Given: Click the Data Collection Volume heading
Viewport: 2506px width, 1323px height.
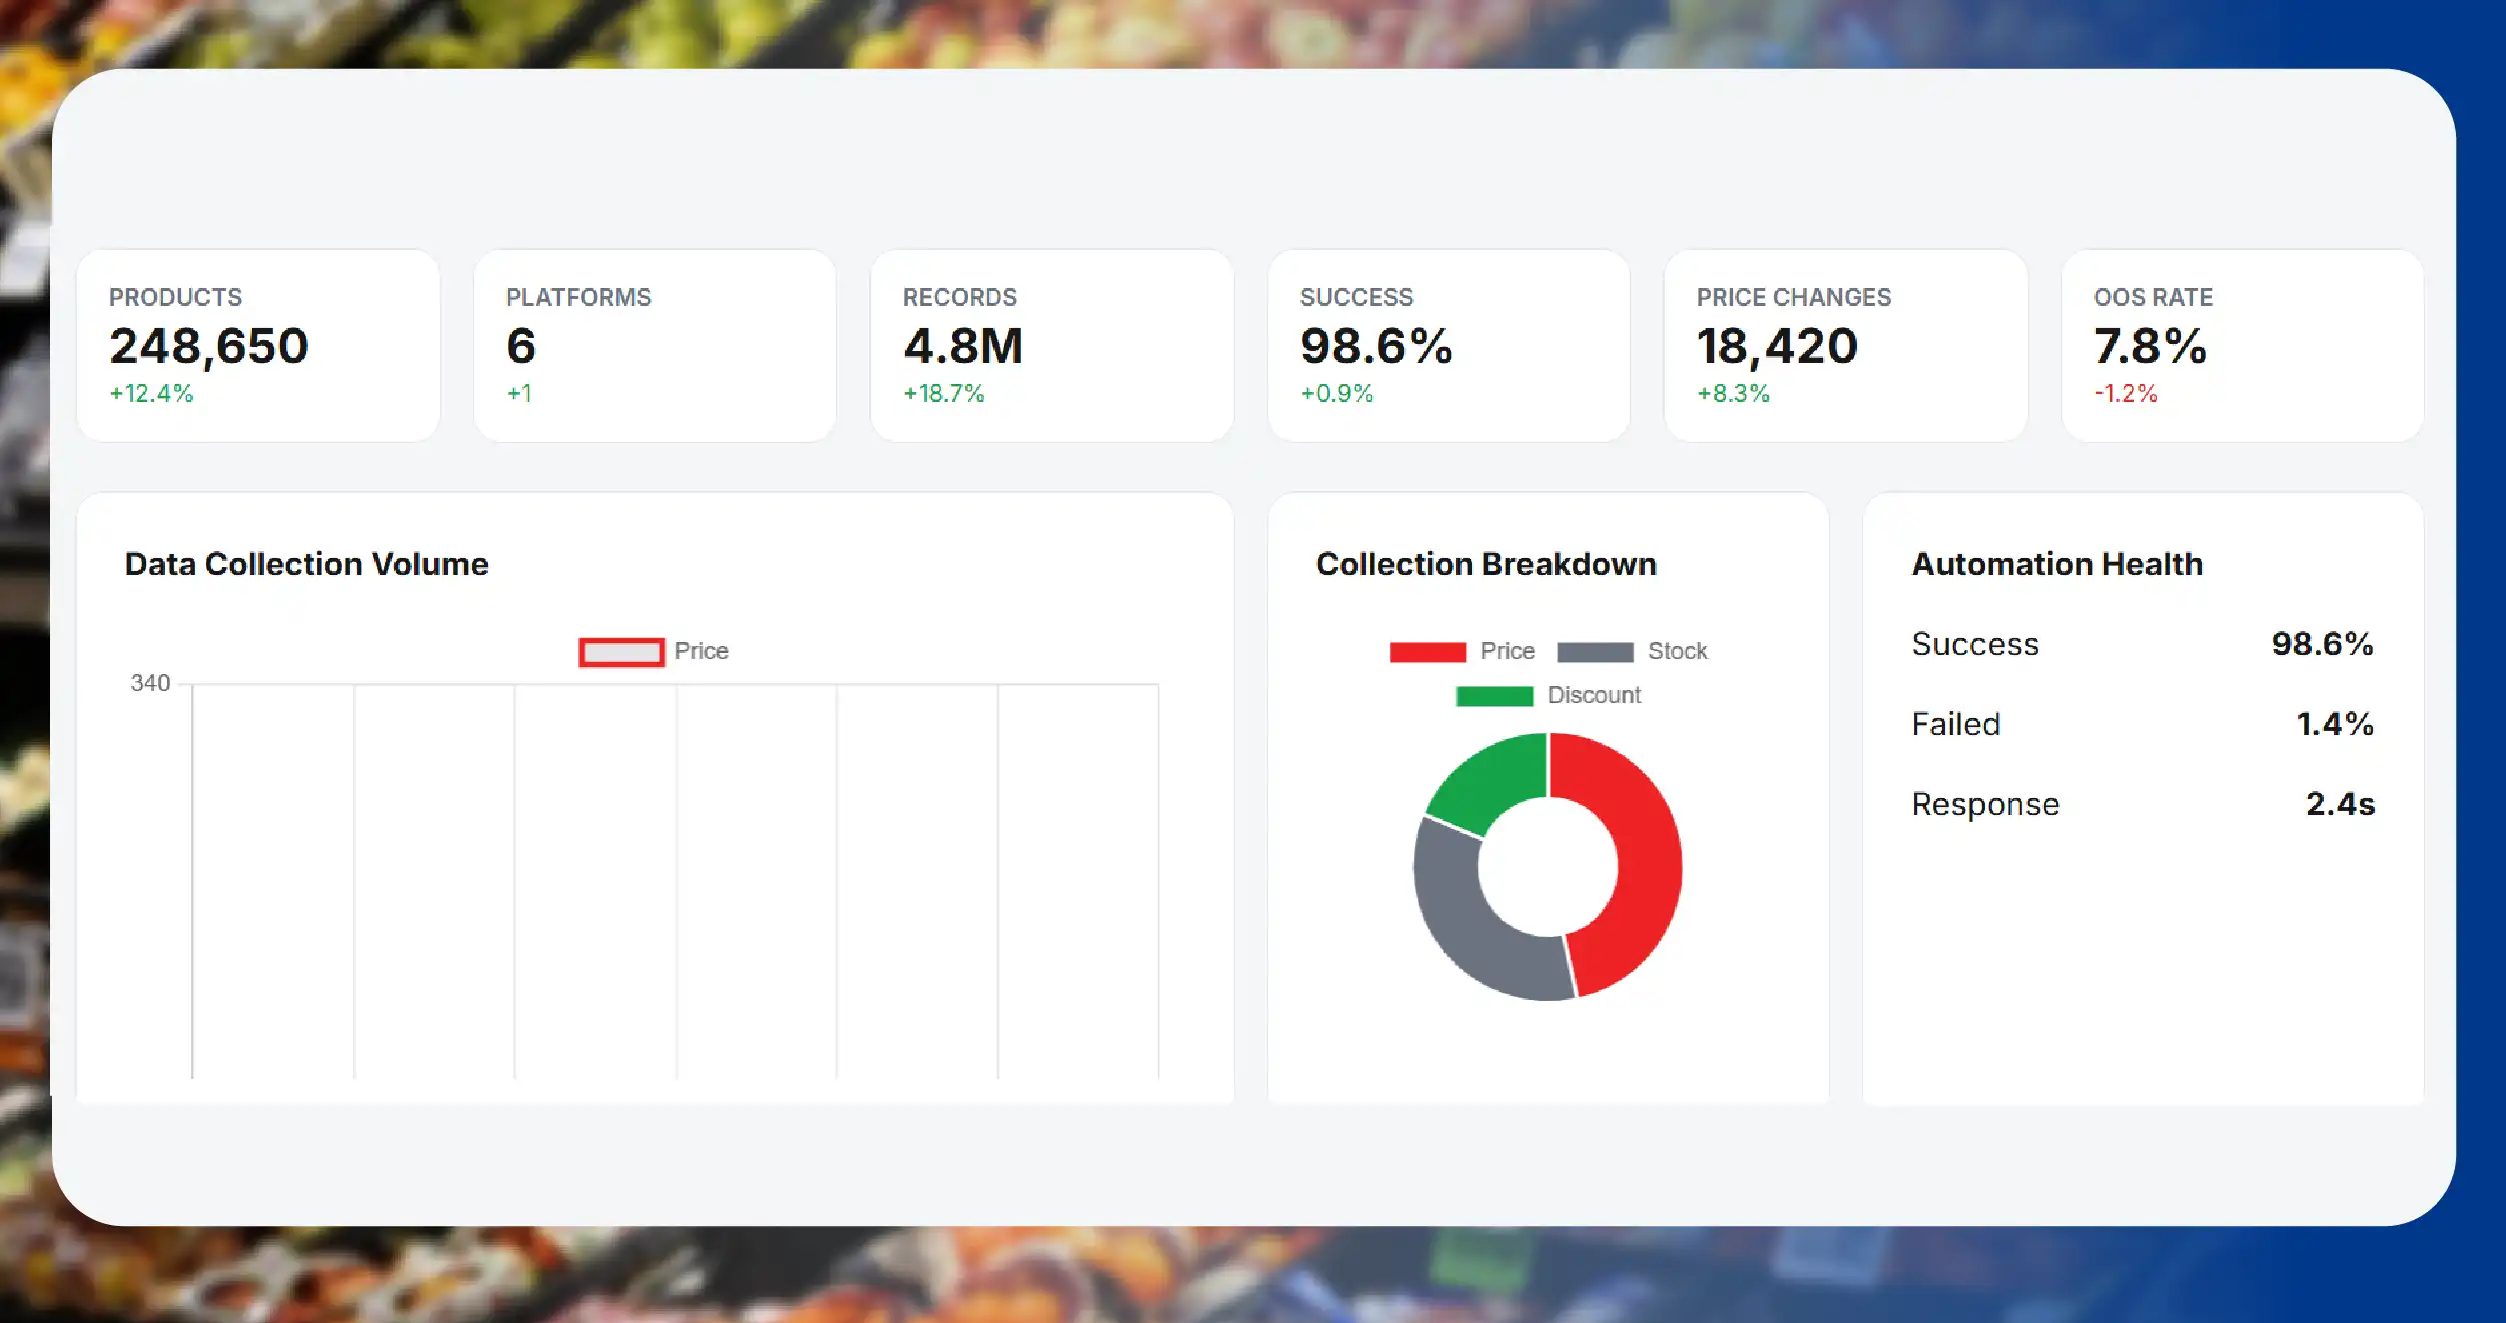Looking at the screenshot, I should tap(307, 565).
